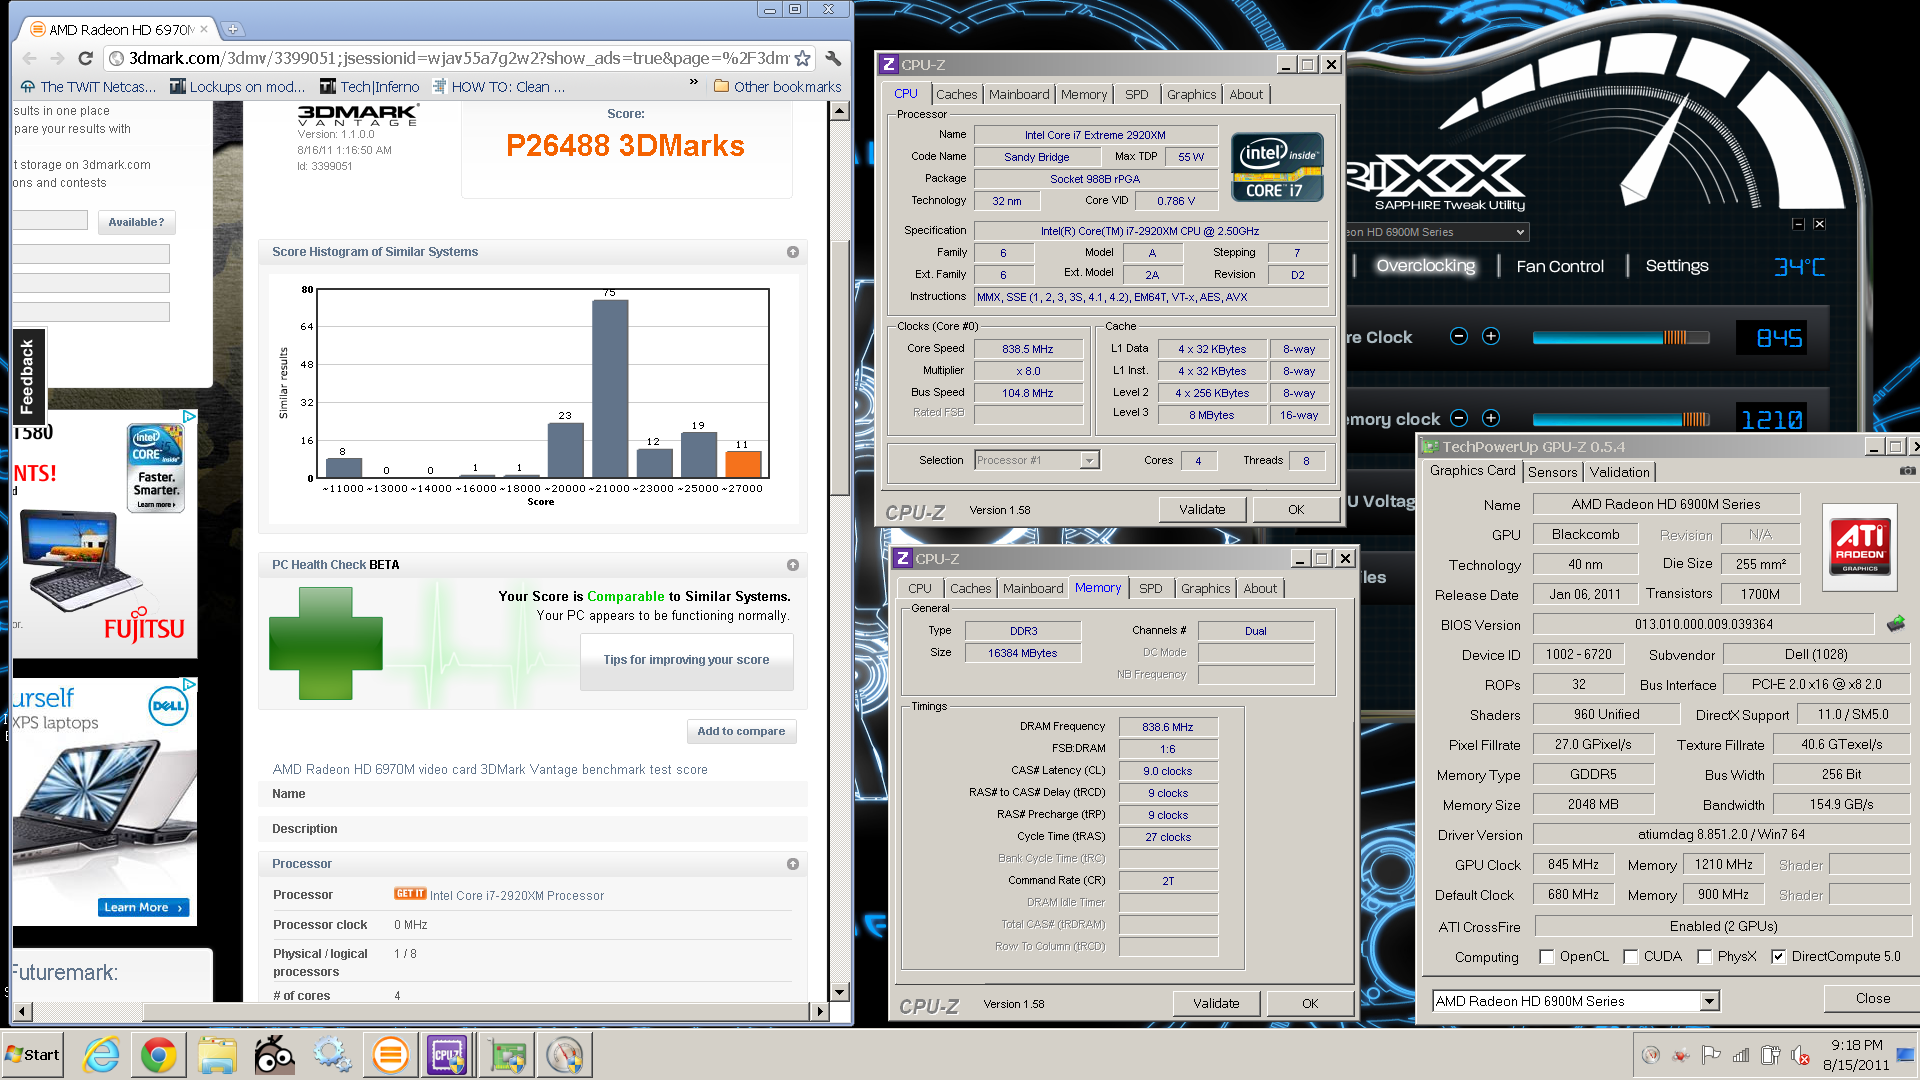Viewport: 1920px width, 1080px height.
Task: Decrease memory clock with minus icon in TRIXX
Action: pyautogui.click(x=1459, y=418)
